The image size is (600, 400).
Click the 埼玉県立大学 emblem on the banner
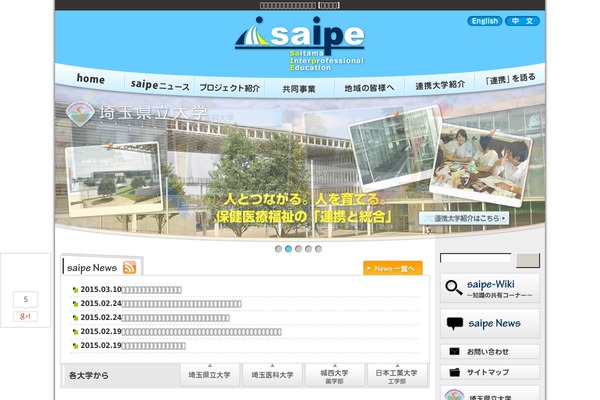point(80,113)
